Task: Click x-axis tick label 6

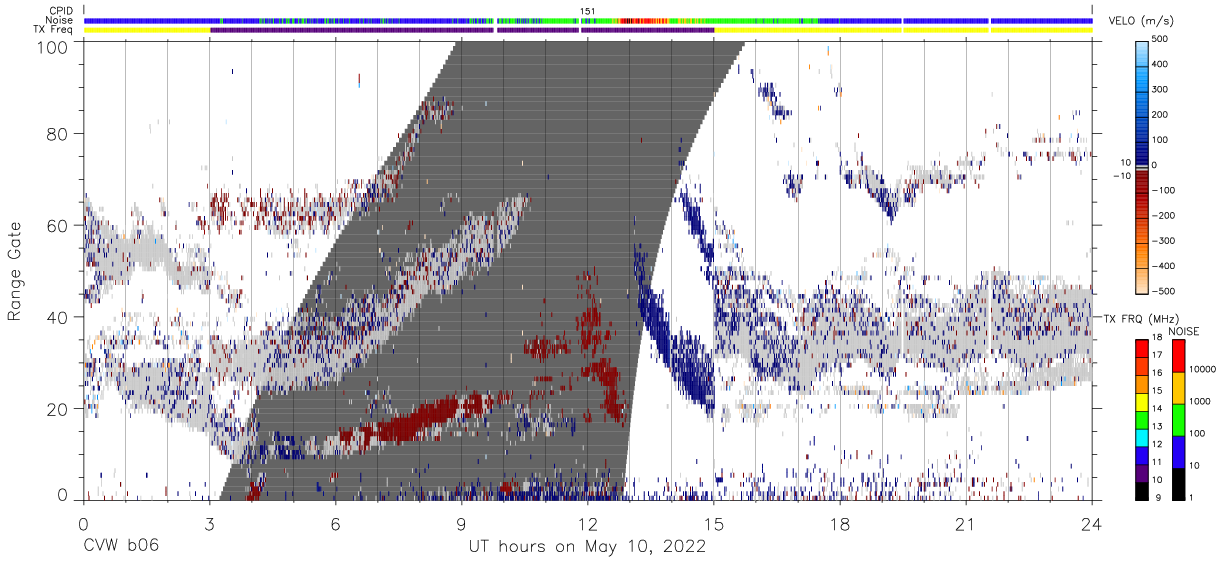Action: pyautogui.click(x=334, y=524)
